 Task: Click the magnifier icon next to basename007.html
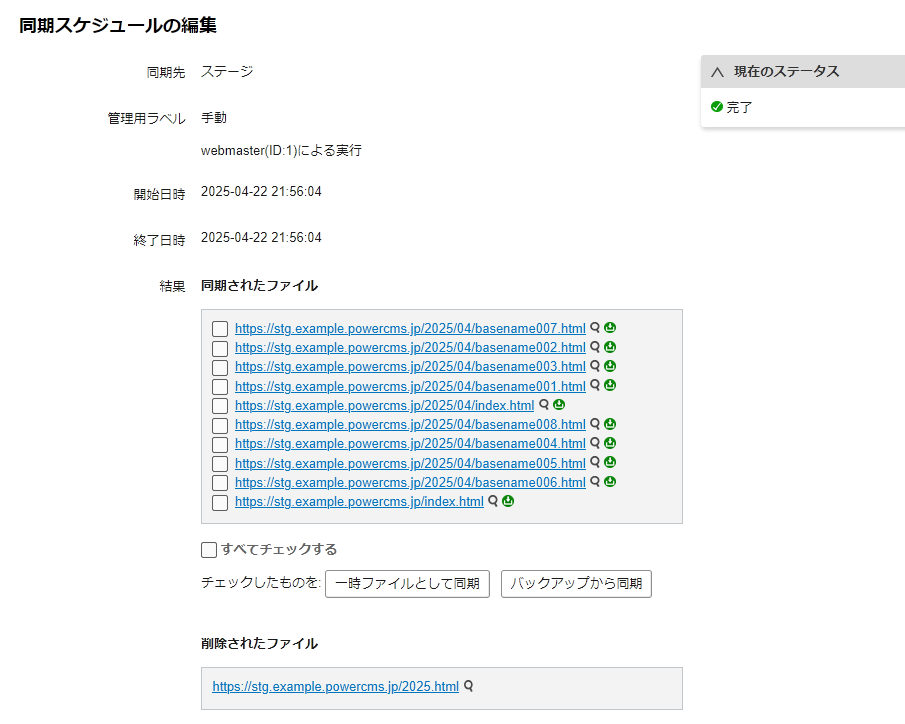pyautogui.click(x=595, y=328)
